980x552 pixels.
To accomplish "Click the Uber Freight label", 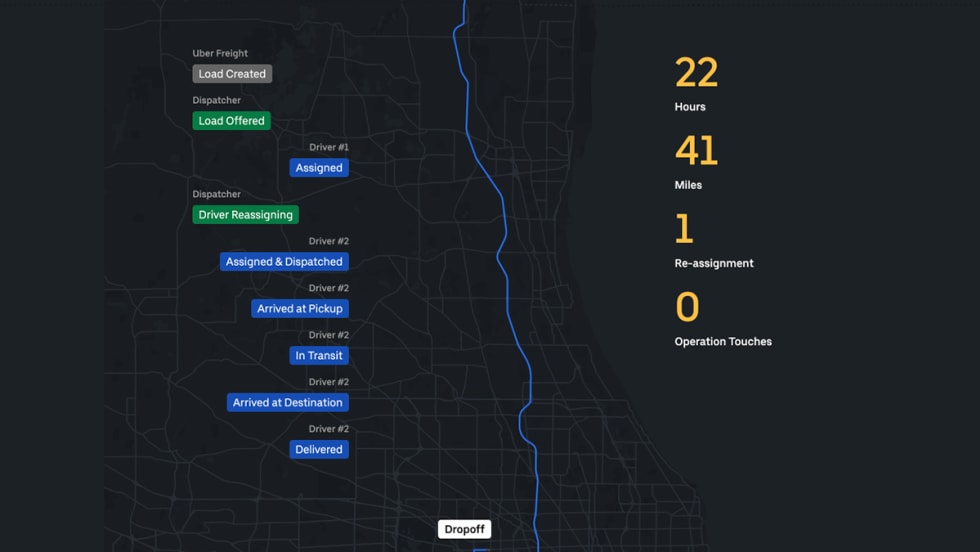I will [x=220, y=54].
